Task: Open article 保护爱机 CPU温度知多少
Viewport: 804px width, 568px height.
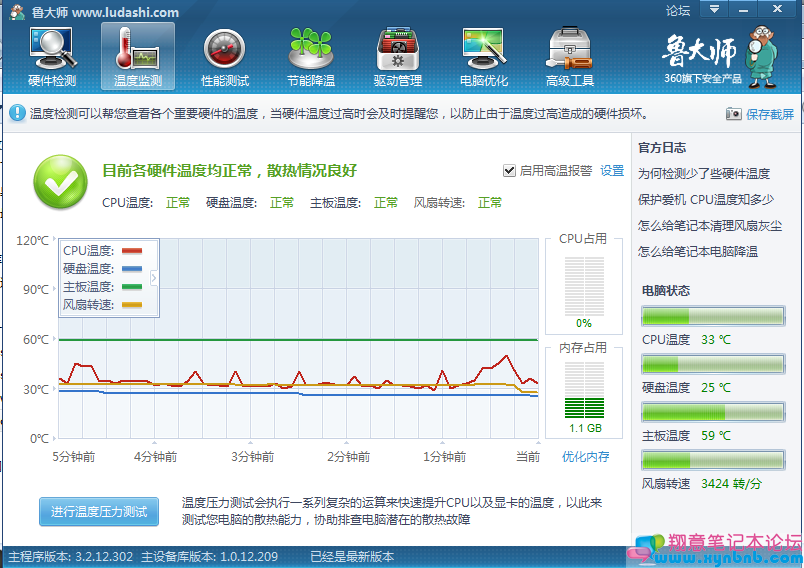Action: coord(706,199)
